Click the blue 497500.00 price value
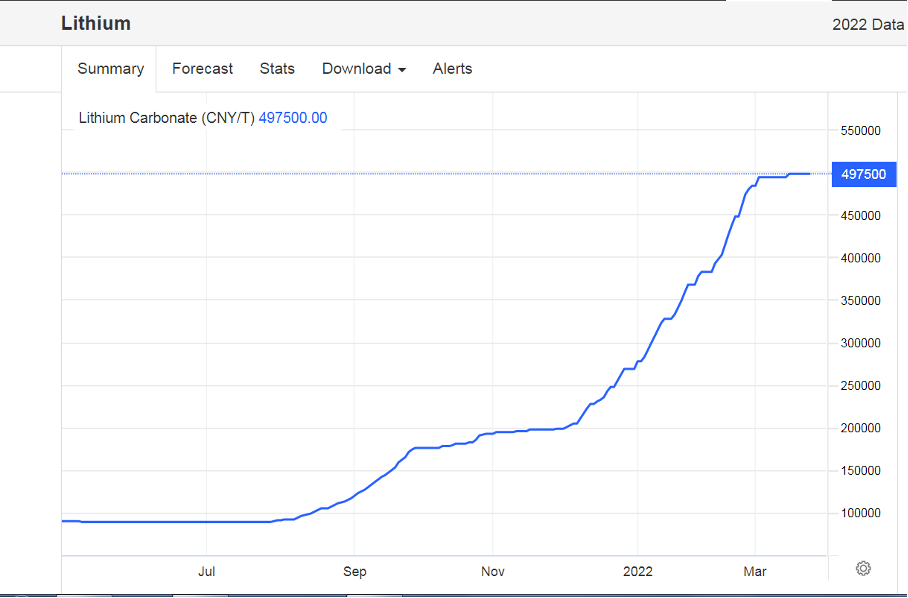 293,118
